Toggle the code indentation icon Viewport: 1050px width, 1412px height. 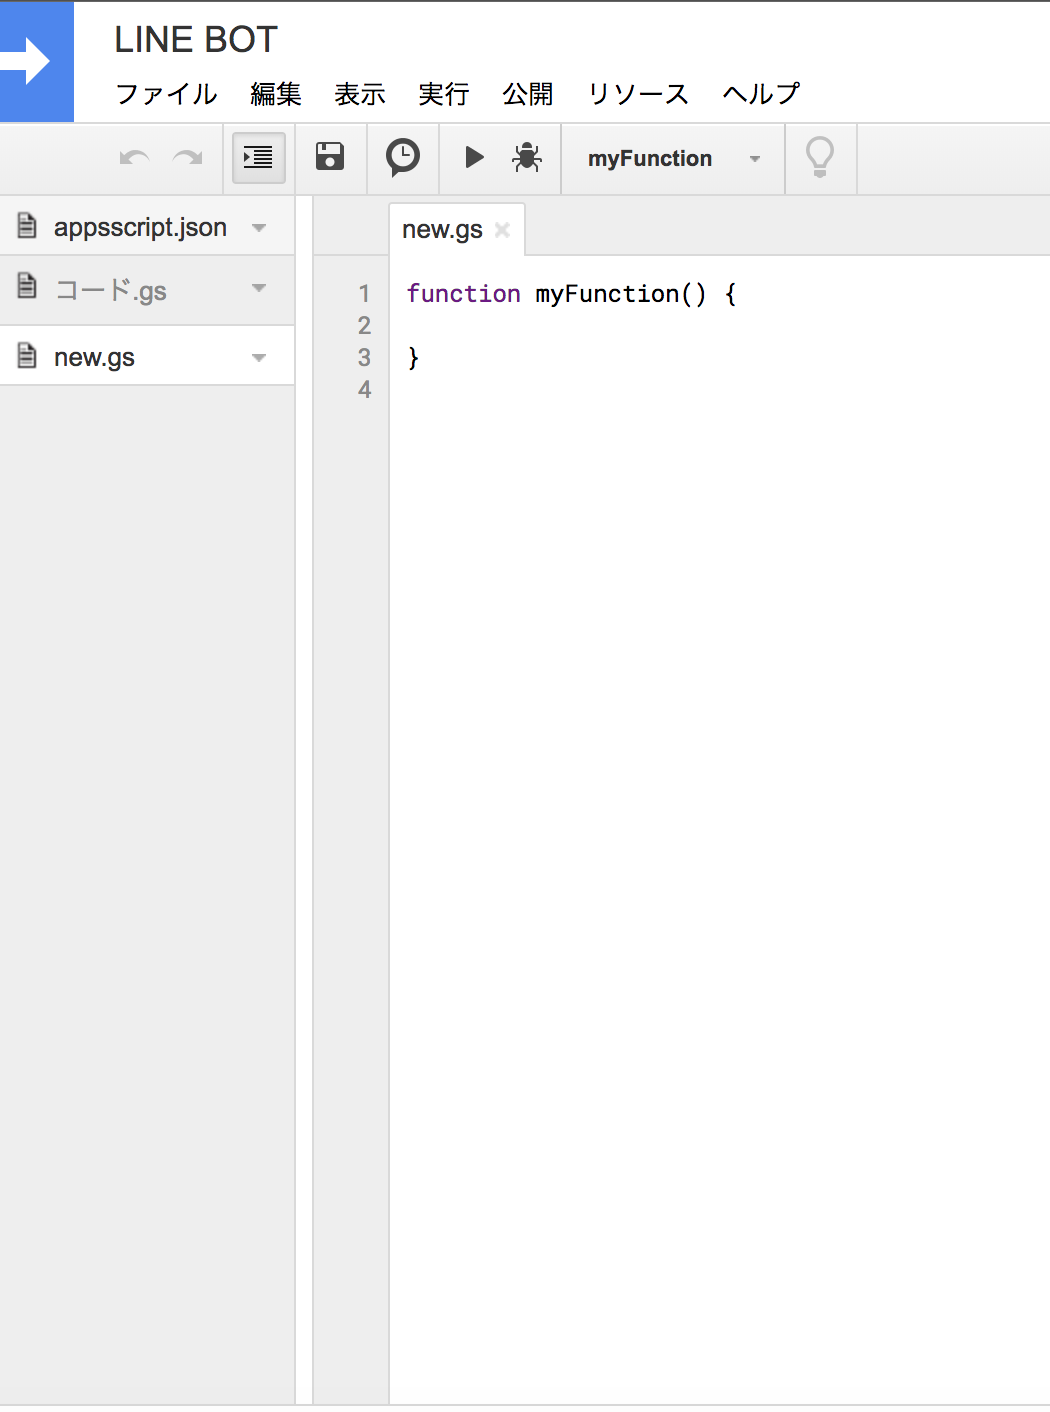258,158
